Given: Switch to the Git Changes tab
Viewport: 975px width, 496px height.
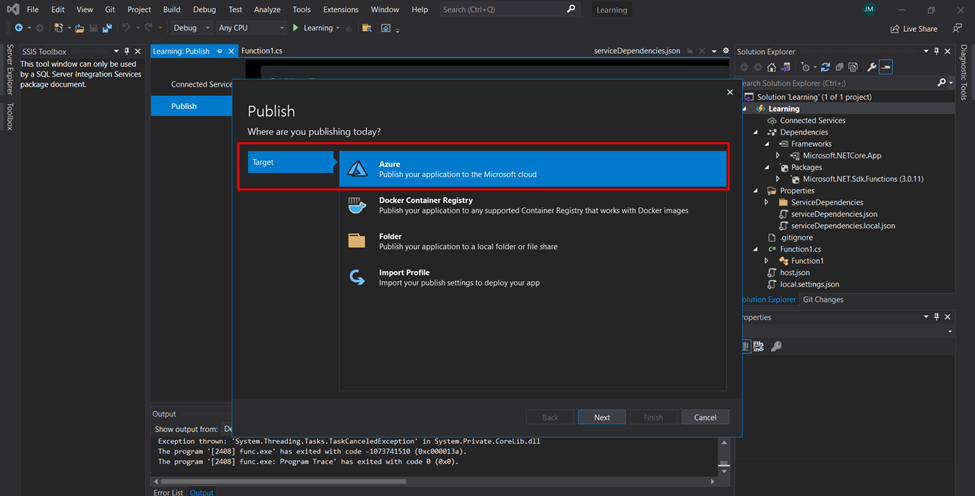Looking at the screenshot, I should point(823,300).
